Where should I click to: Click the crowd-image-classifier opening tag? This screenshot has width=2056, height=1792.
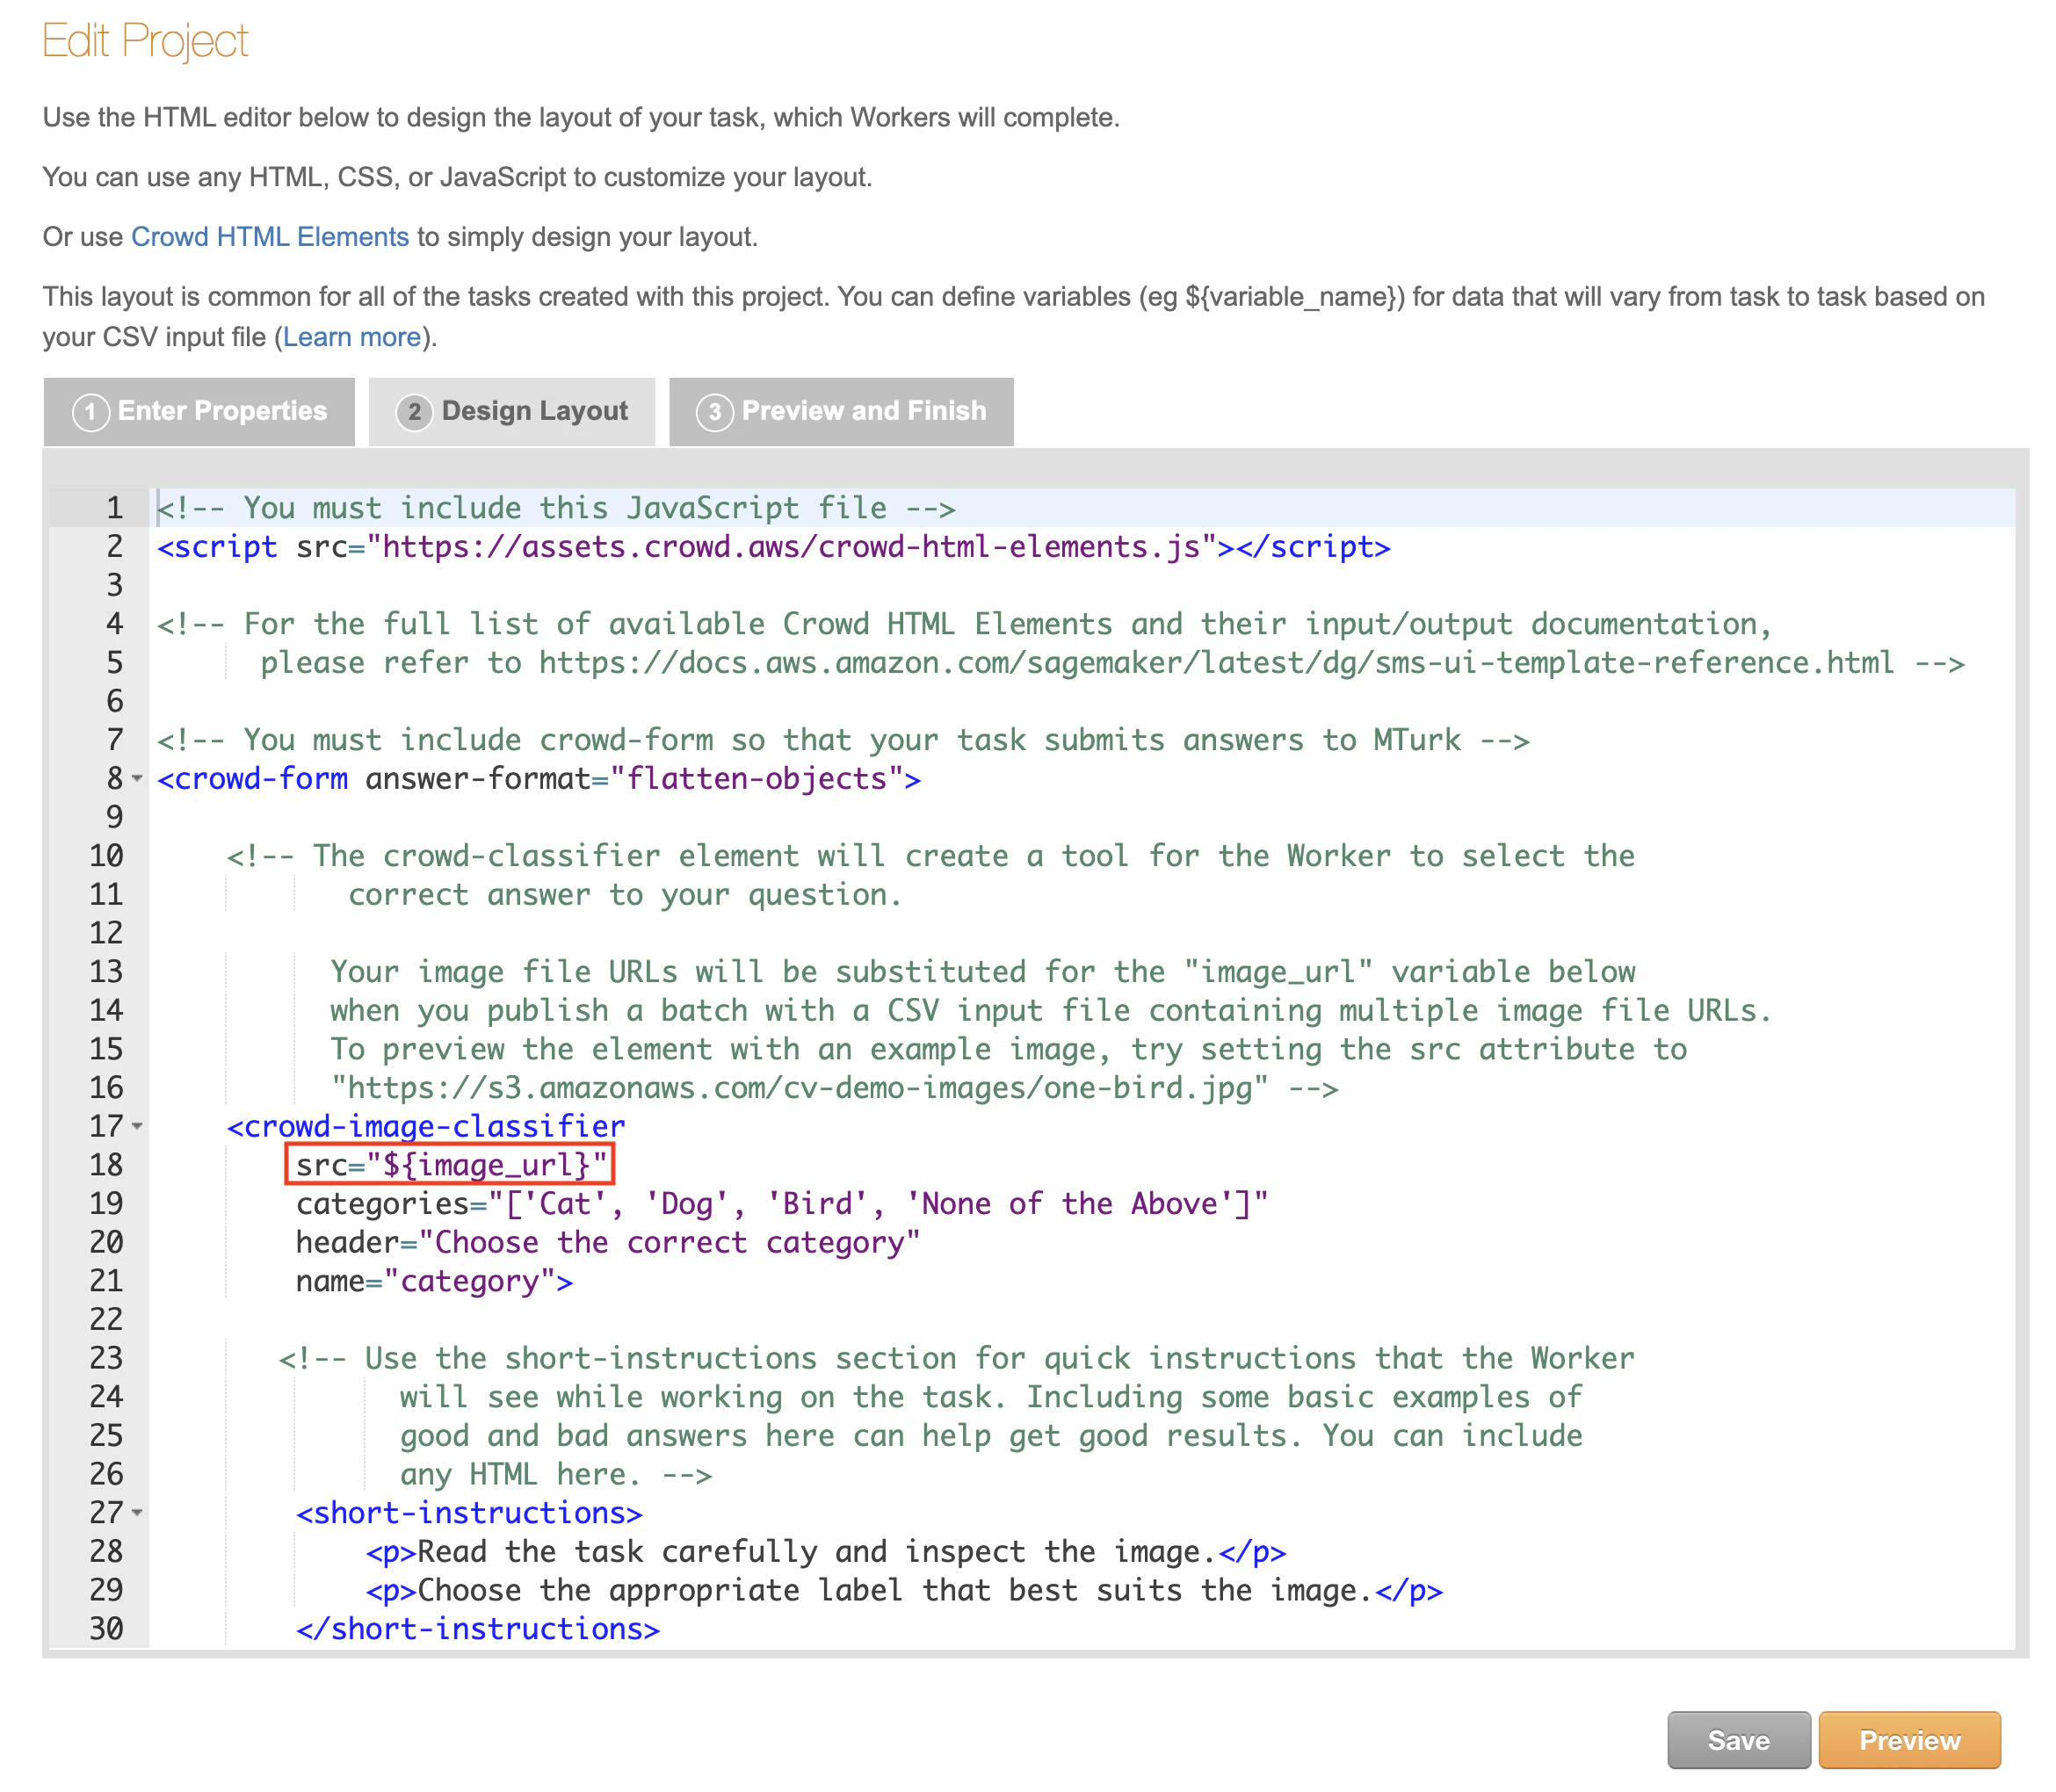[x=425, y=1126]
